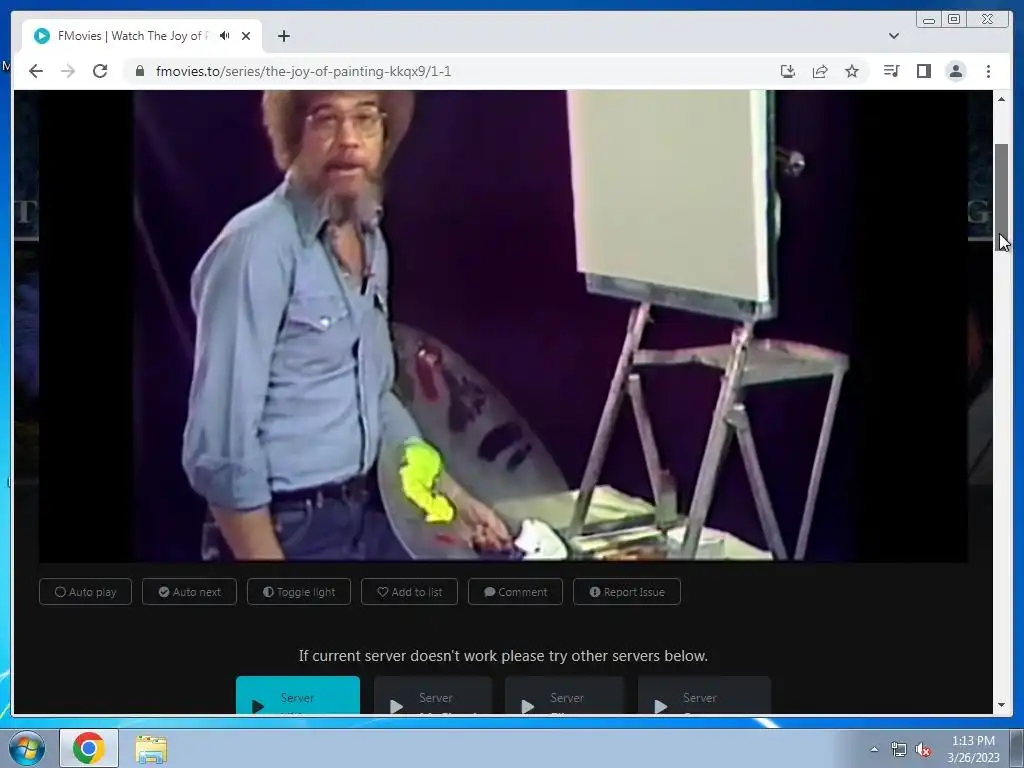
Task: Open the network status tray icon
Action: click(899, 750)
